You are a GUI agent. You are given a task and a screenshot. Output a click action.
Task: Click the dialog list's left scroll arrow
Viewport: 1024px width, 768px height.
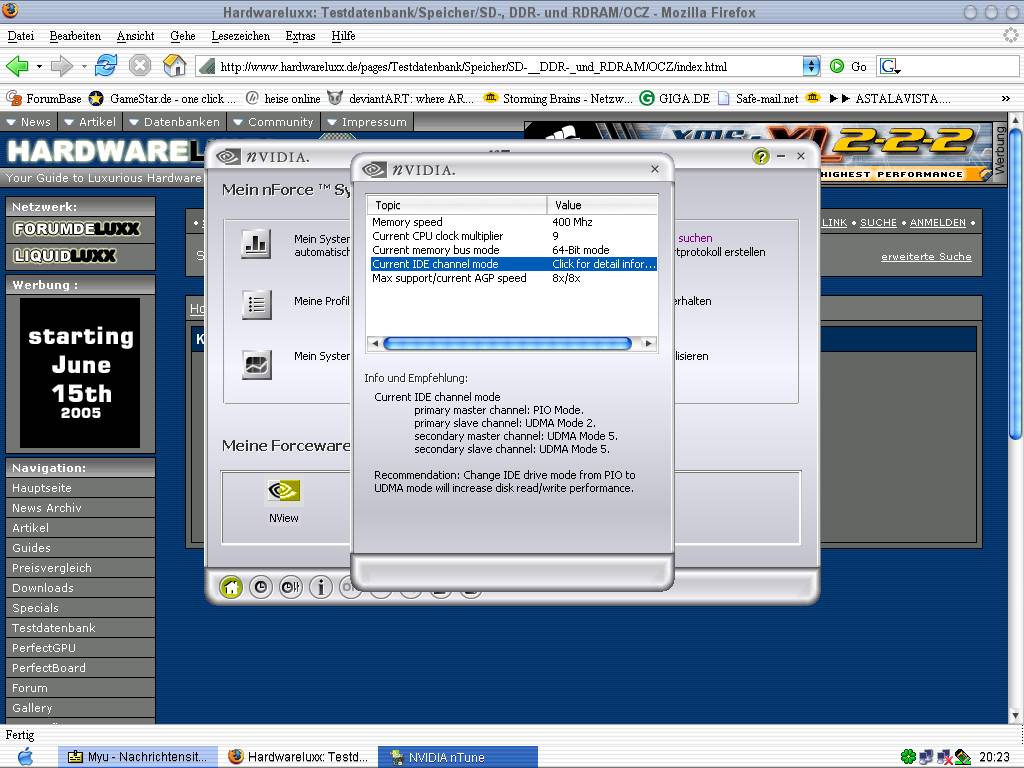(375, 343)
